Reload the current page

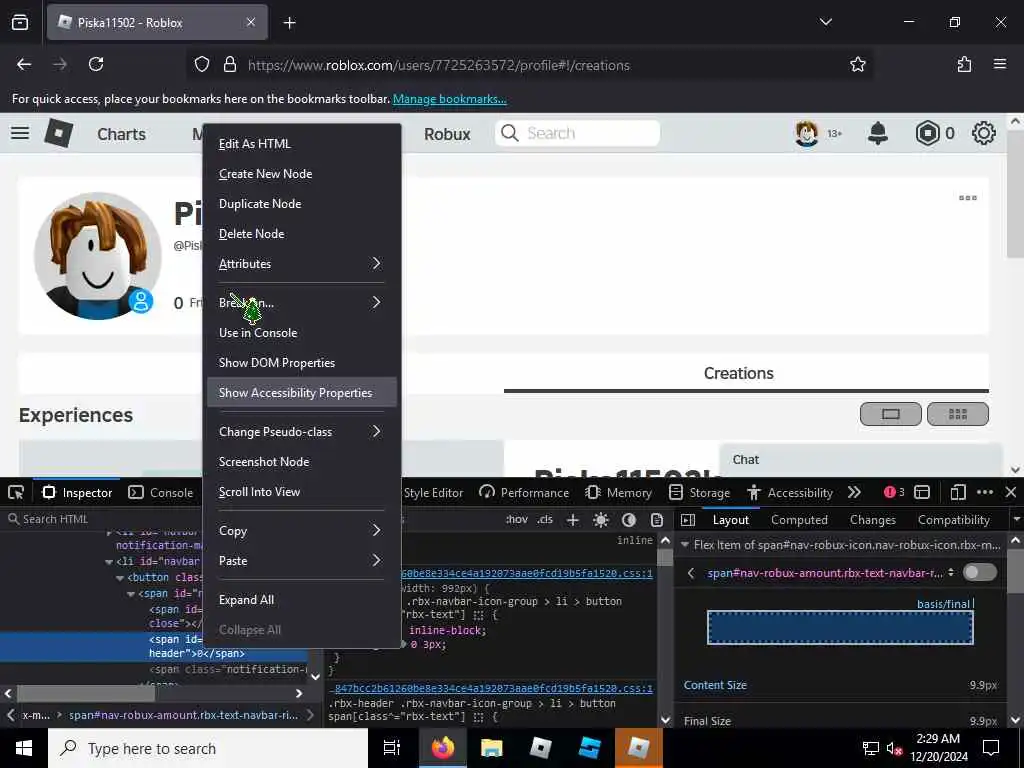(x=96, y=64)
